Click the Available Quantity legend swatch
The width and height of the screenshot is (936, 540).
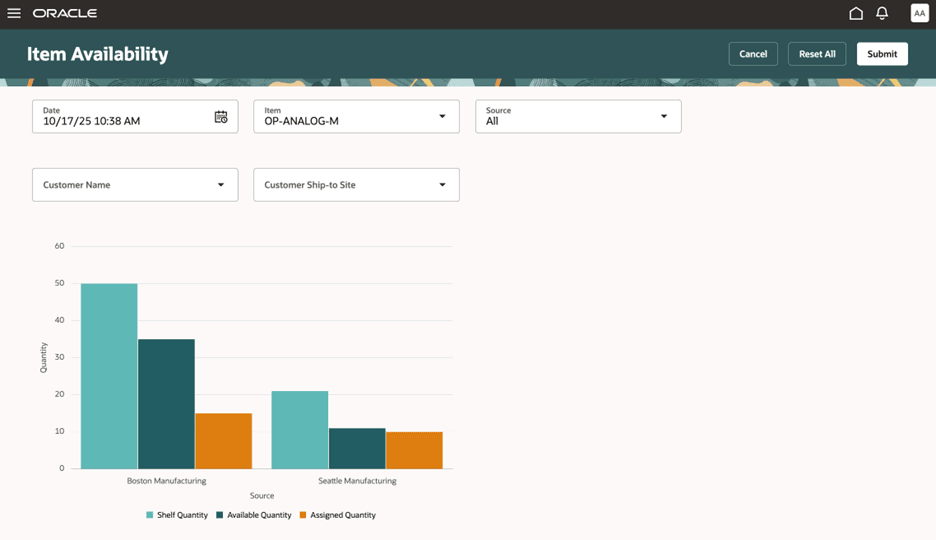(x=220, y=515)
